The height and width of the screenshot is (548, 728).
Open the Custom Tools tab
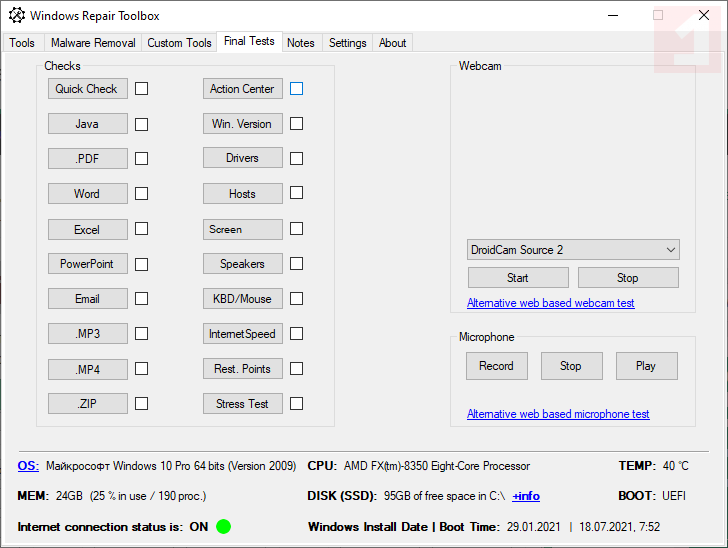(x=179, y=43)
